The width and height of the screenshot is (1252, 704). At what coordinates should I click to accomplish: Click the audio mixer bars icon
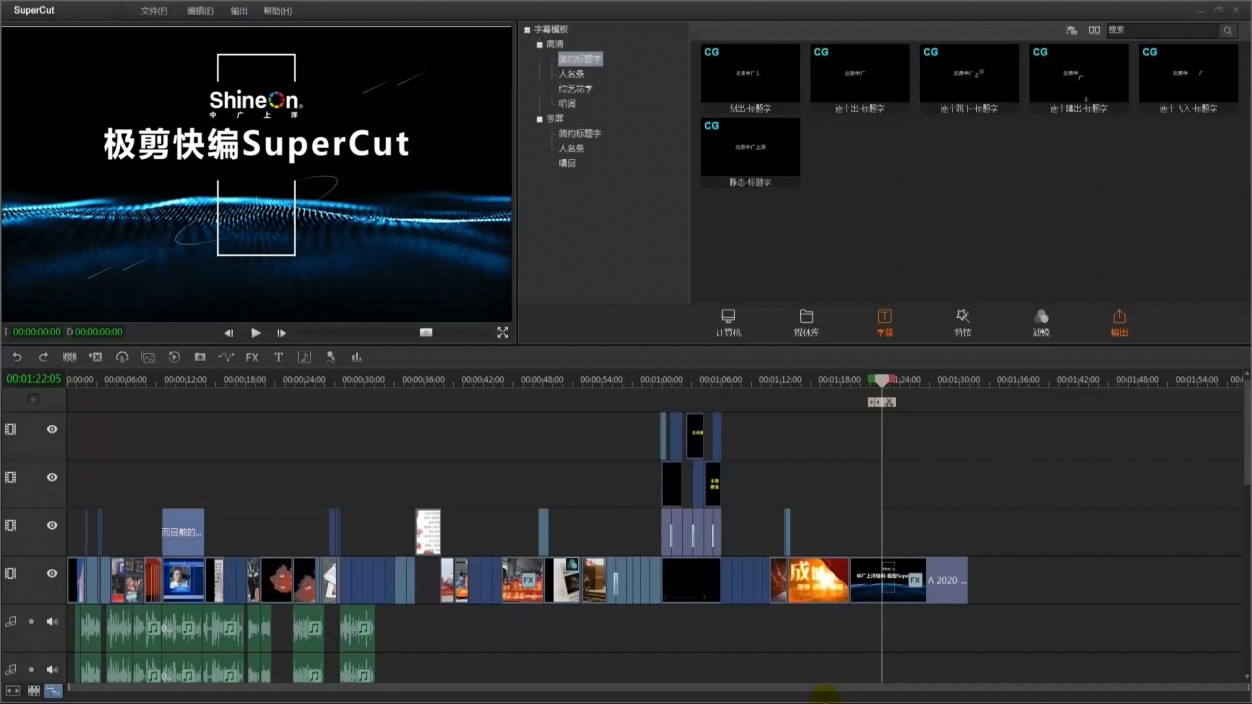(x=356, y=357)
